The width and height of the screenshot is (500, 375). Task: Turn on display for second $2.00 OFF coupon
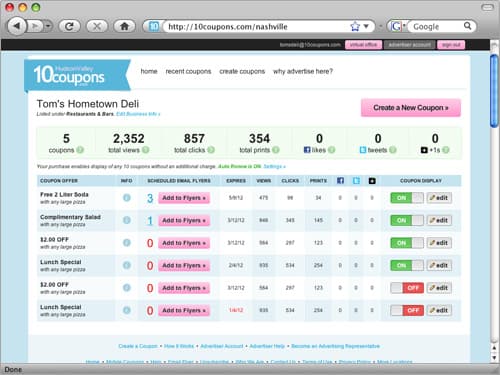click(x=407, y=288)
